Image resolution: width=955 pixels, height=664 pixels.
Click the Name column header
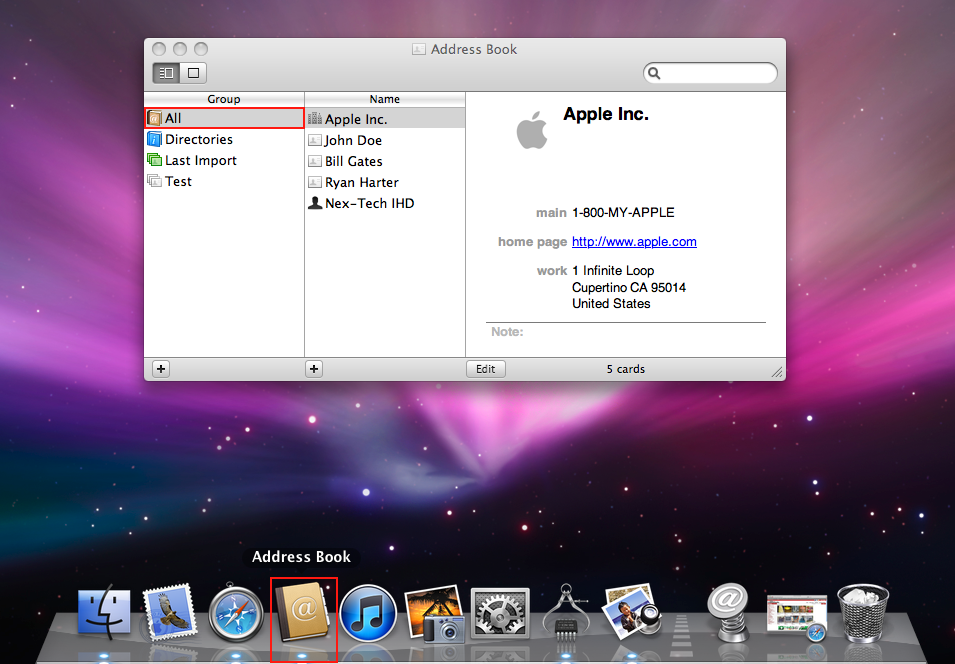(385, 99)
